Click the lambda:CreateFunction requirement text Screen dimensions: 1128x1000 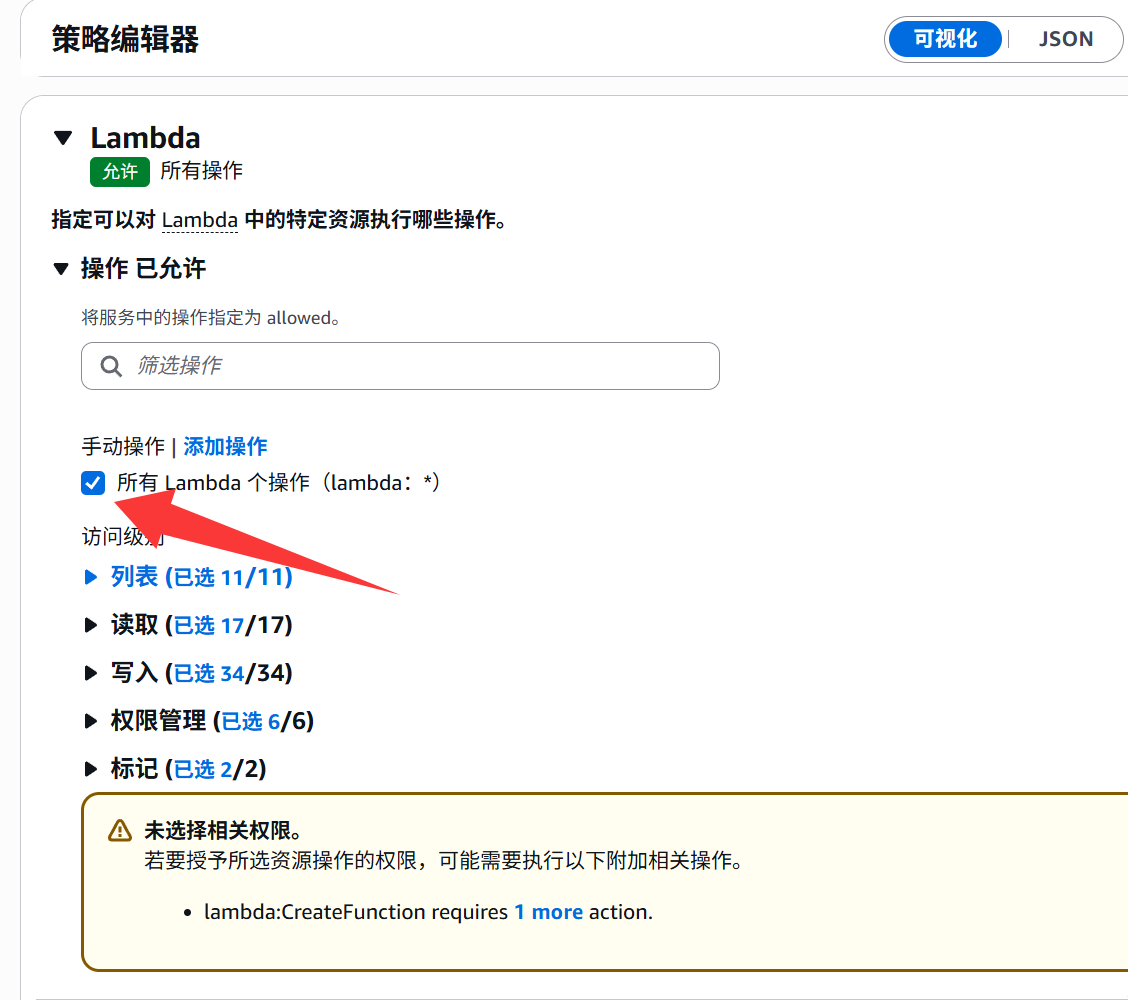428,912
